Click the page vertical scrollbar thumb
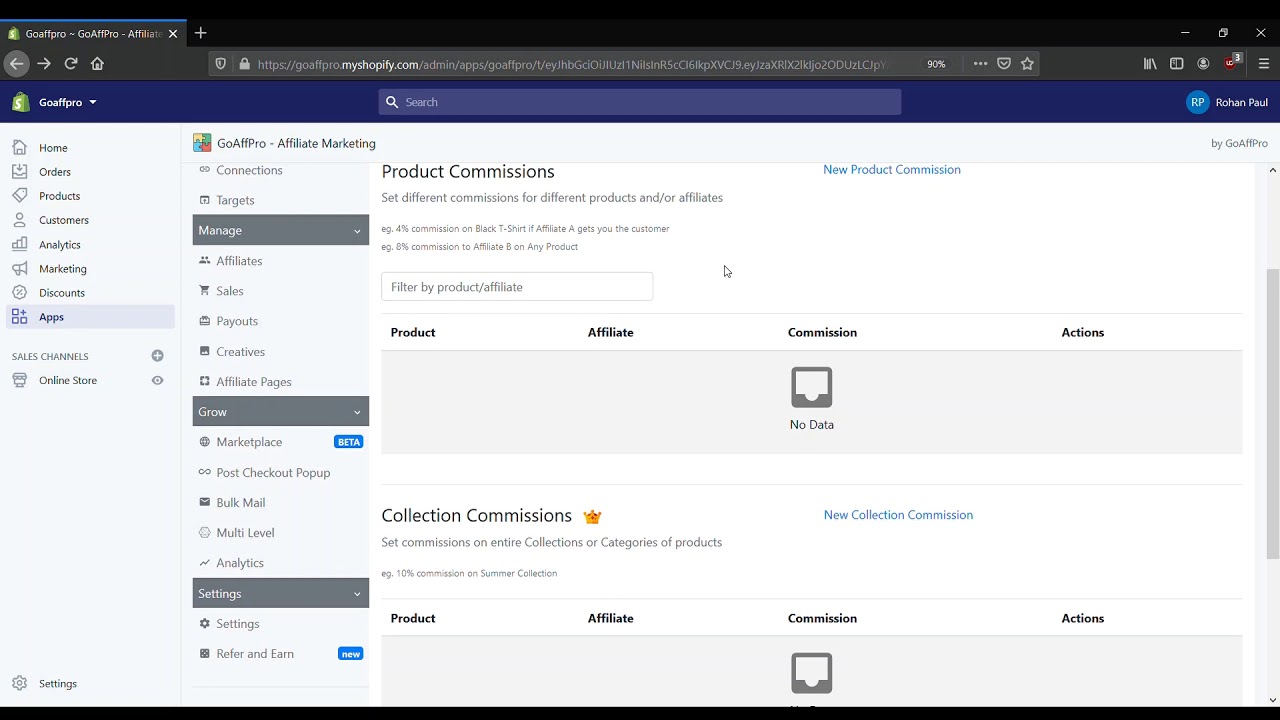Screen dimensions: 1280x720 (x=1272, y=413)
